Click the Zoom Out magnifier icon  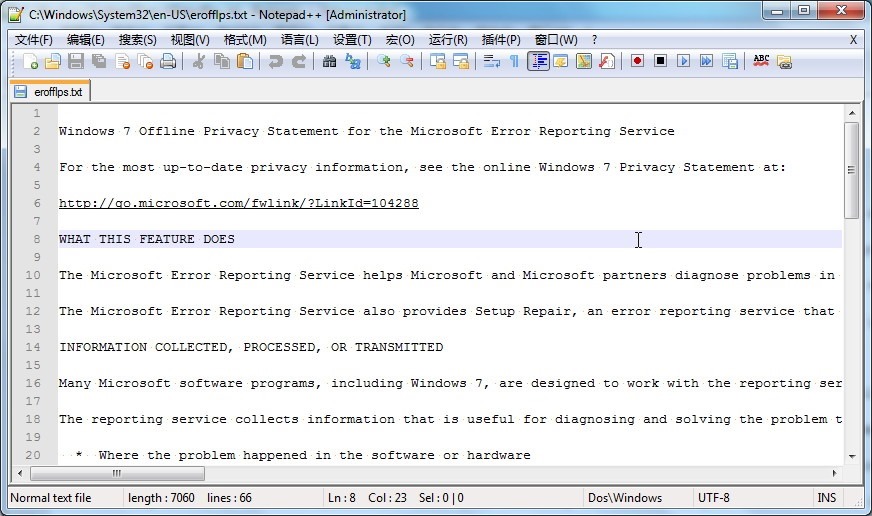pyautogui.click(x=407, y=61)
